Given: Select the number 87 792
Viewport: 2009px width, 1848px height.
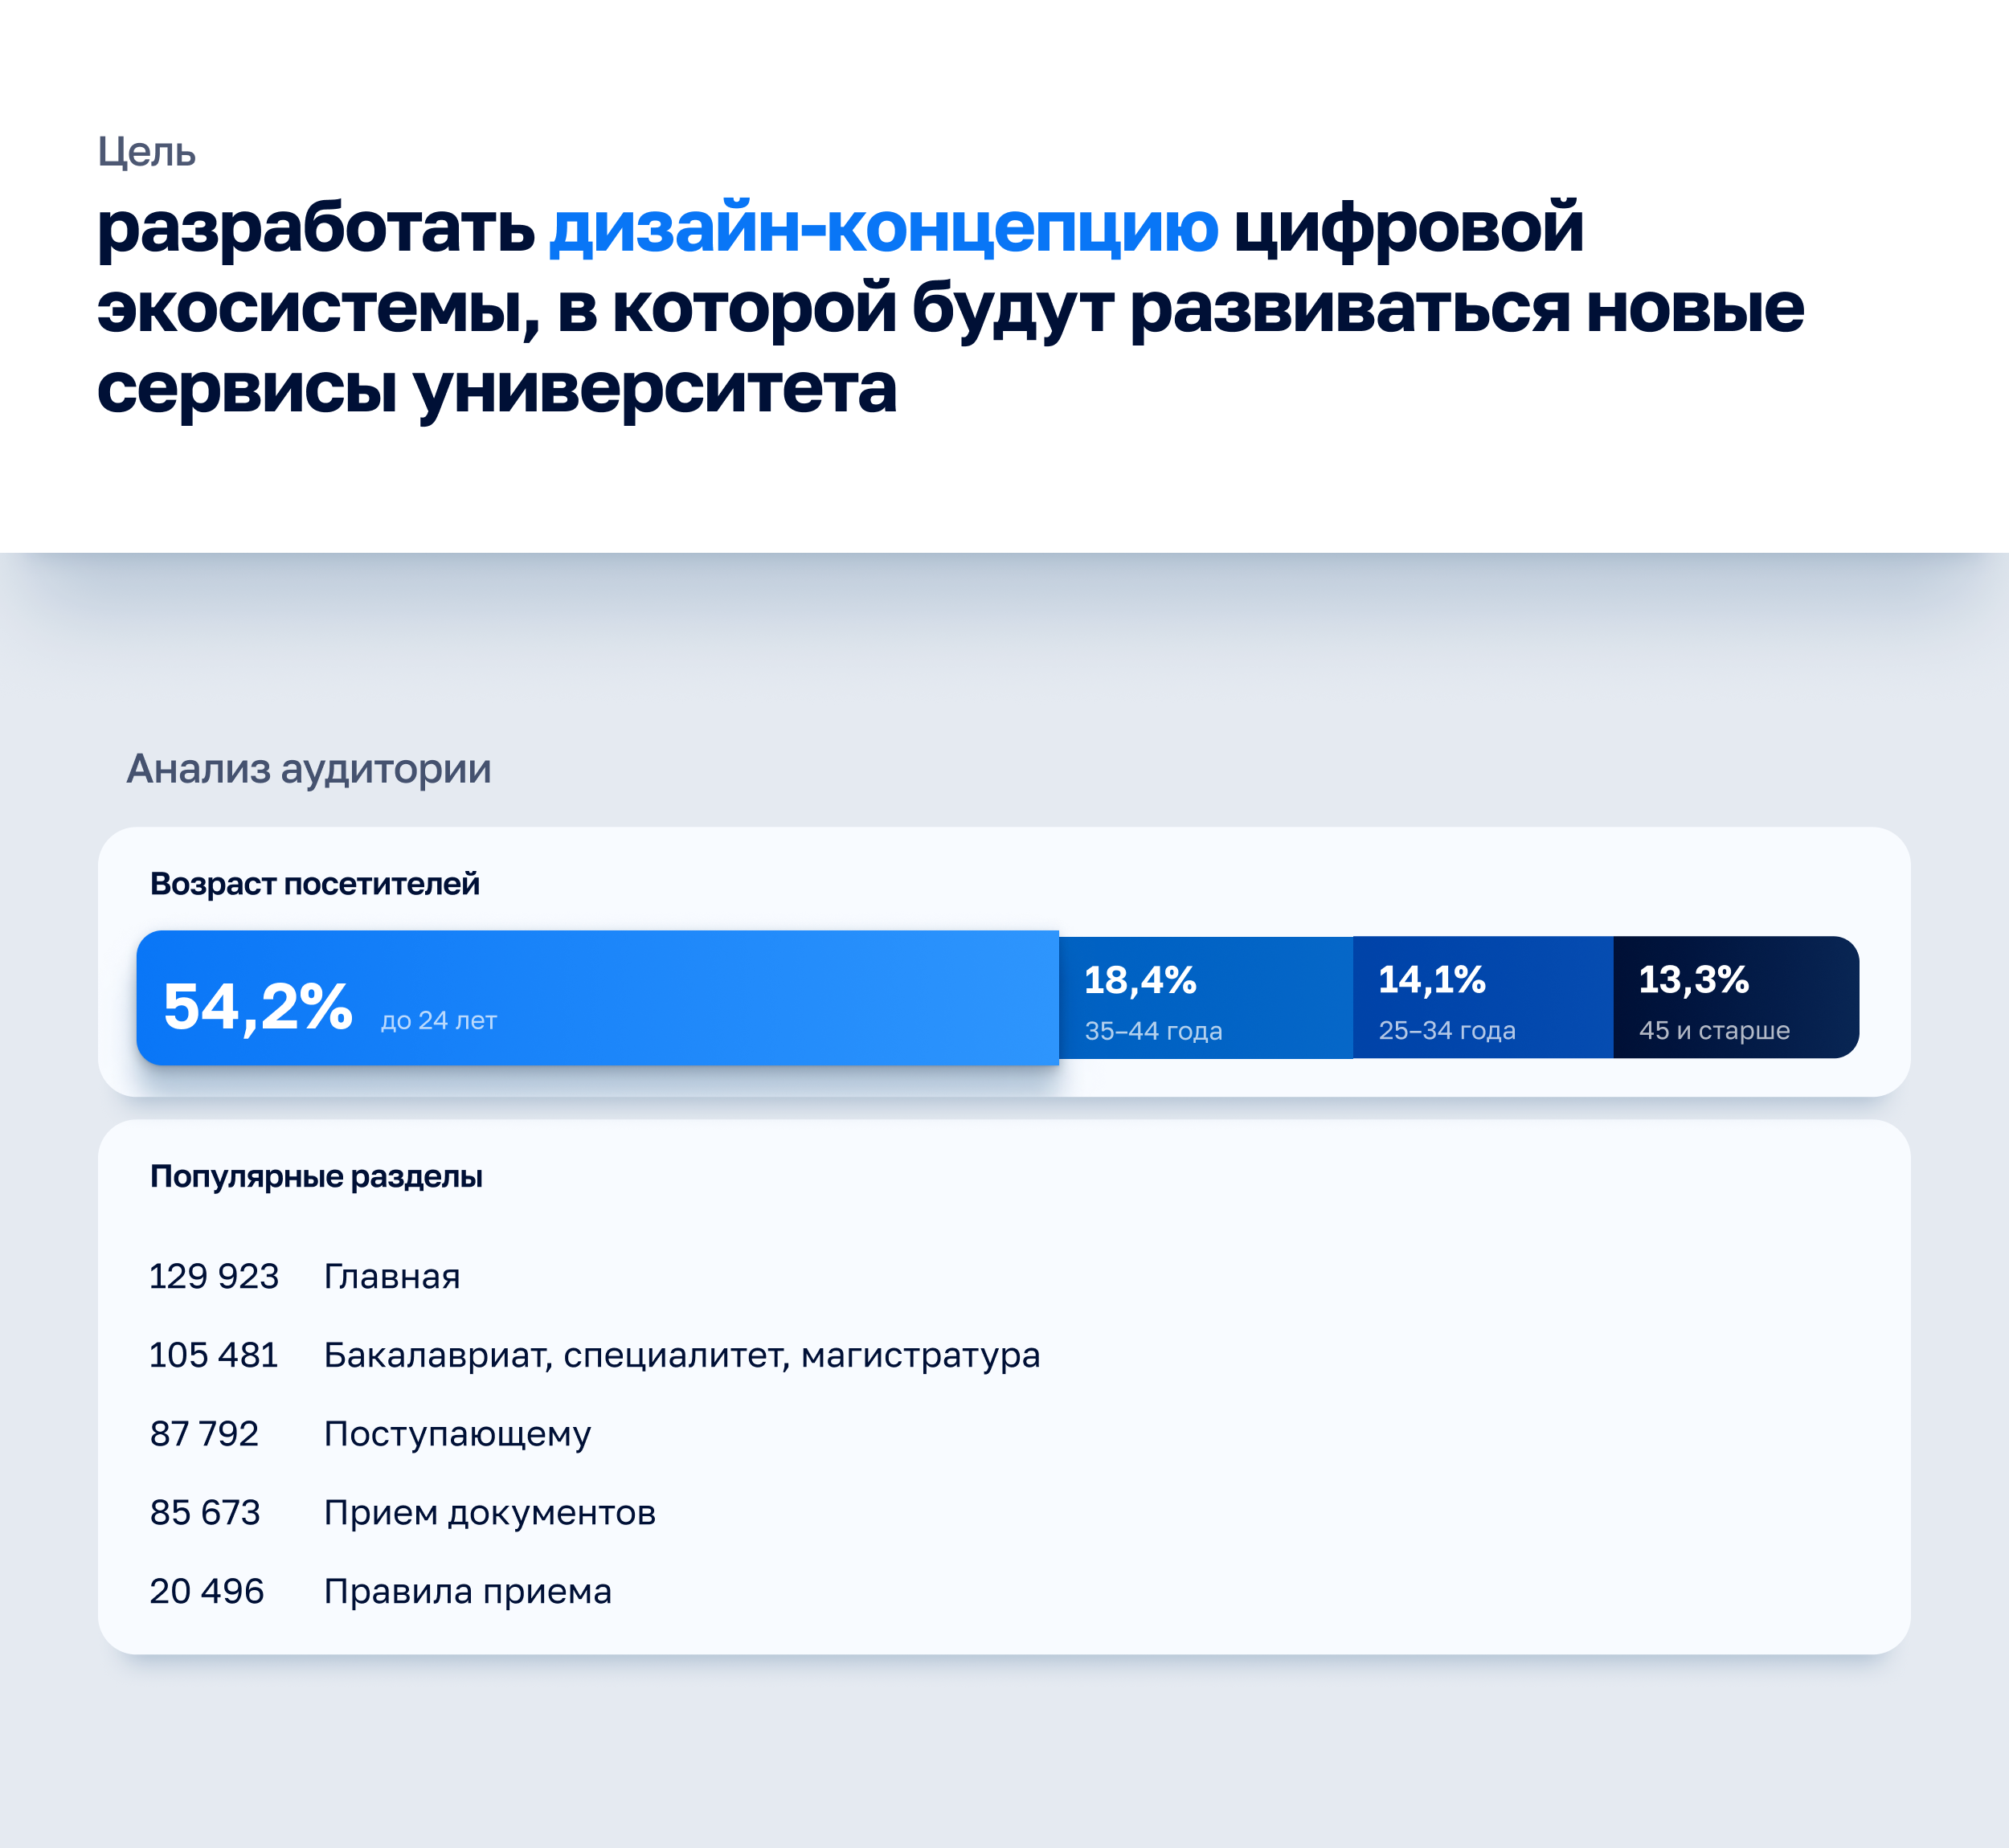Looking at the screenshot, I should click(x=204, y=1434).
